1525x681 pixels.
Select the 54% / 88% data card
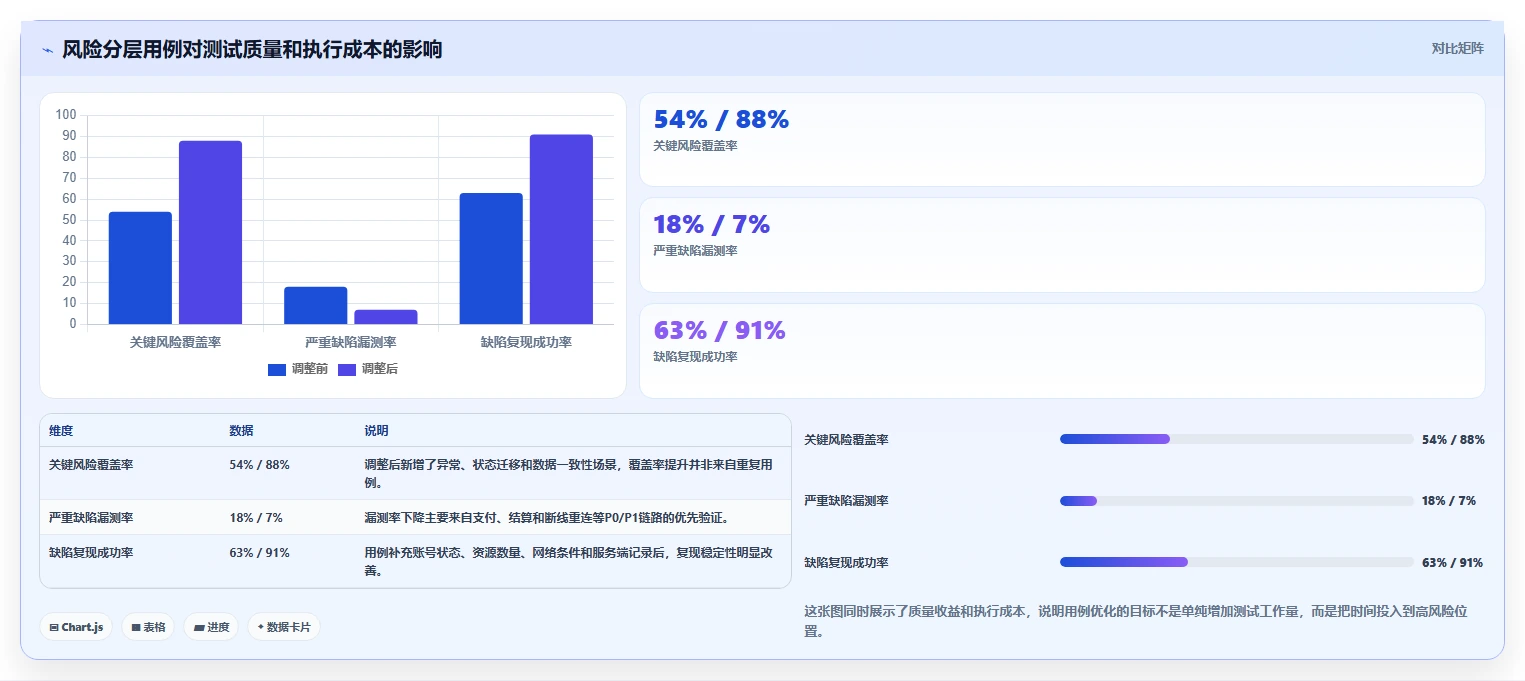1062,140
